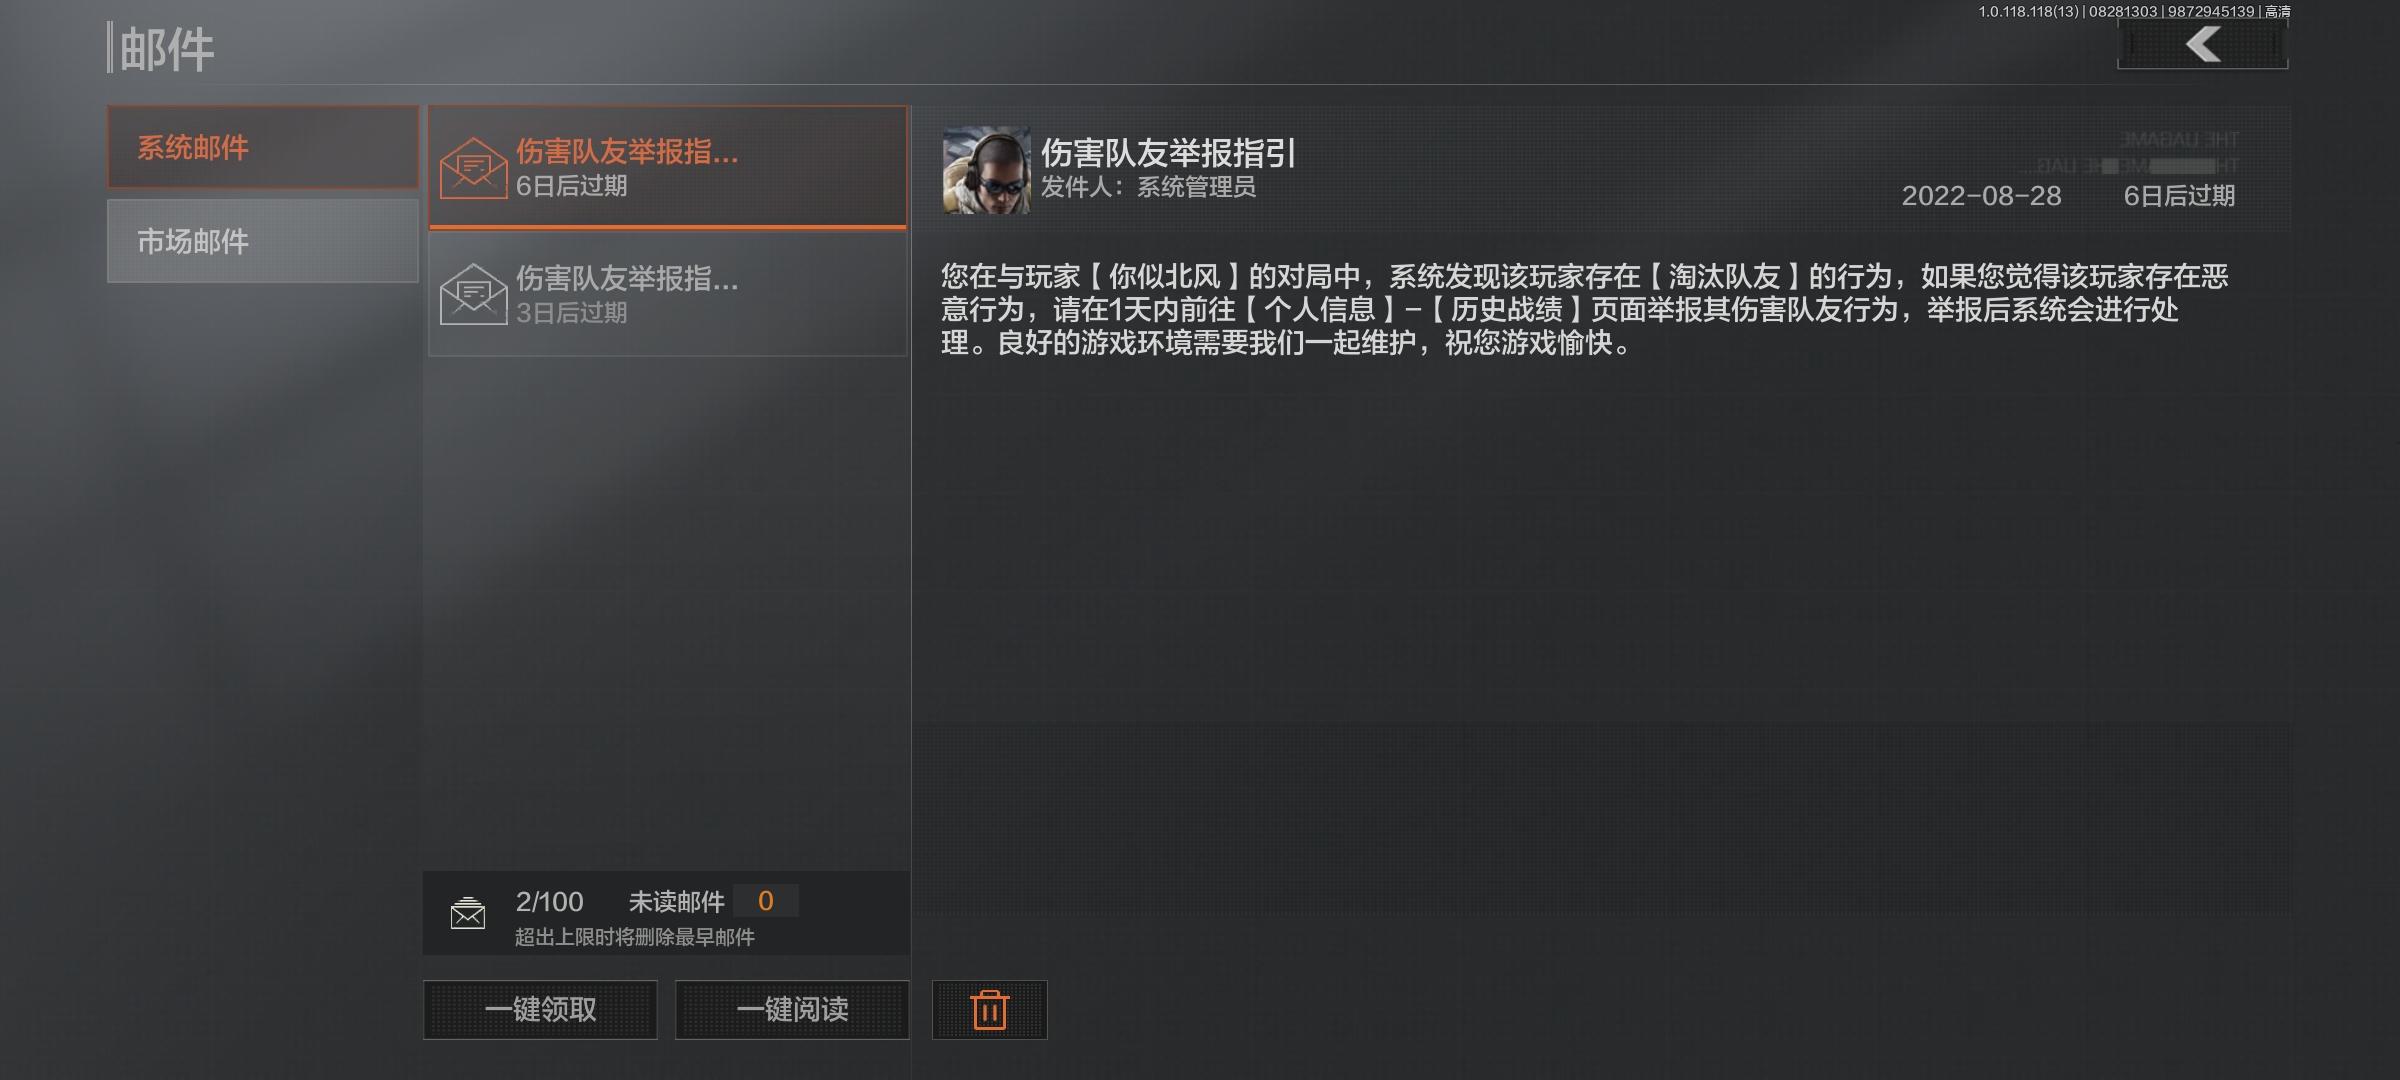Switch to the 系统邮件 tab
The height and width of the screenshot is (1080, 2400).
pos(263,147)
